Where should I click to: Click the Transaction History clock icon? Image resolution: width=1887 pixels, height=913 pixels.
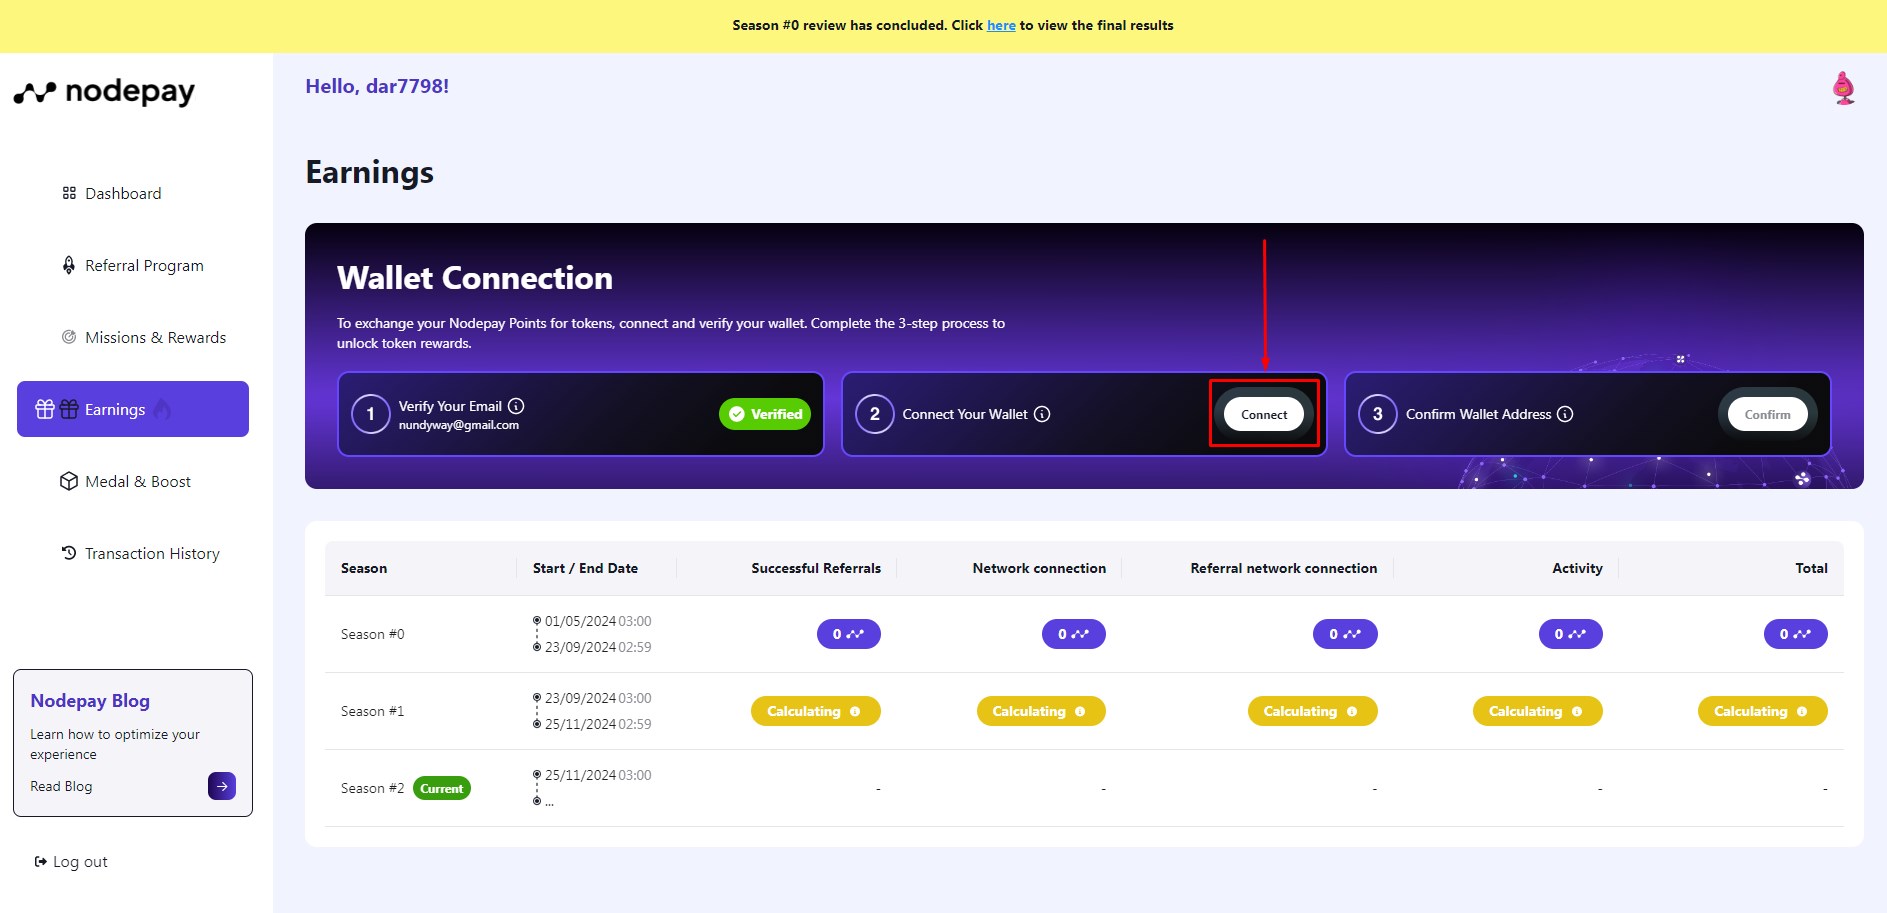[69, 553]
